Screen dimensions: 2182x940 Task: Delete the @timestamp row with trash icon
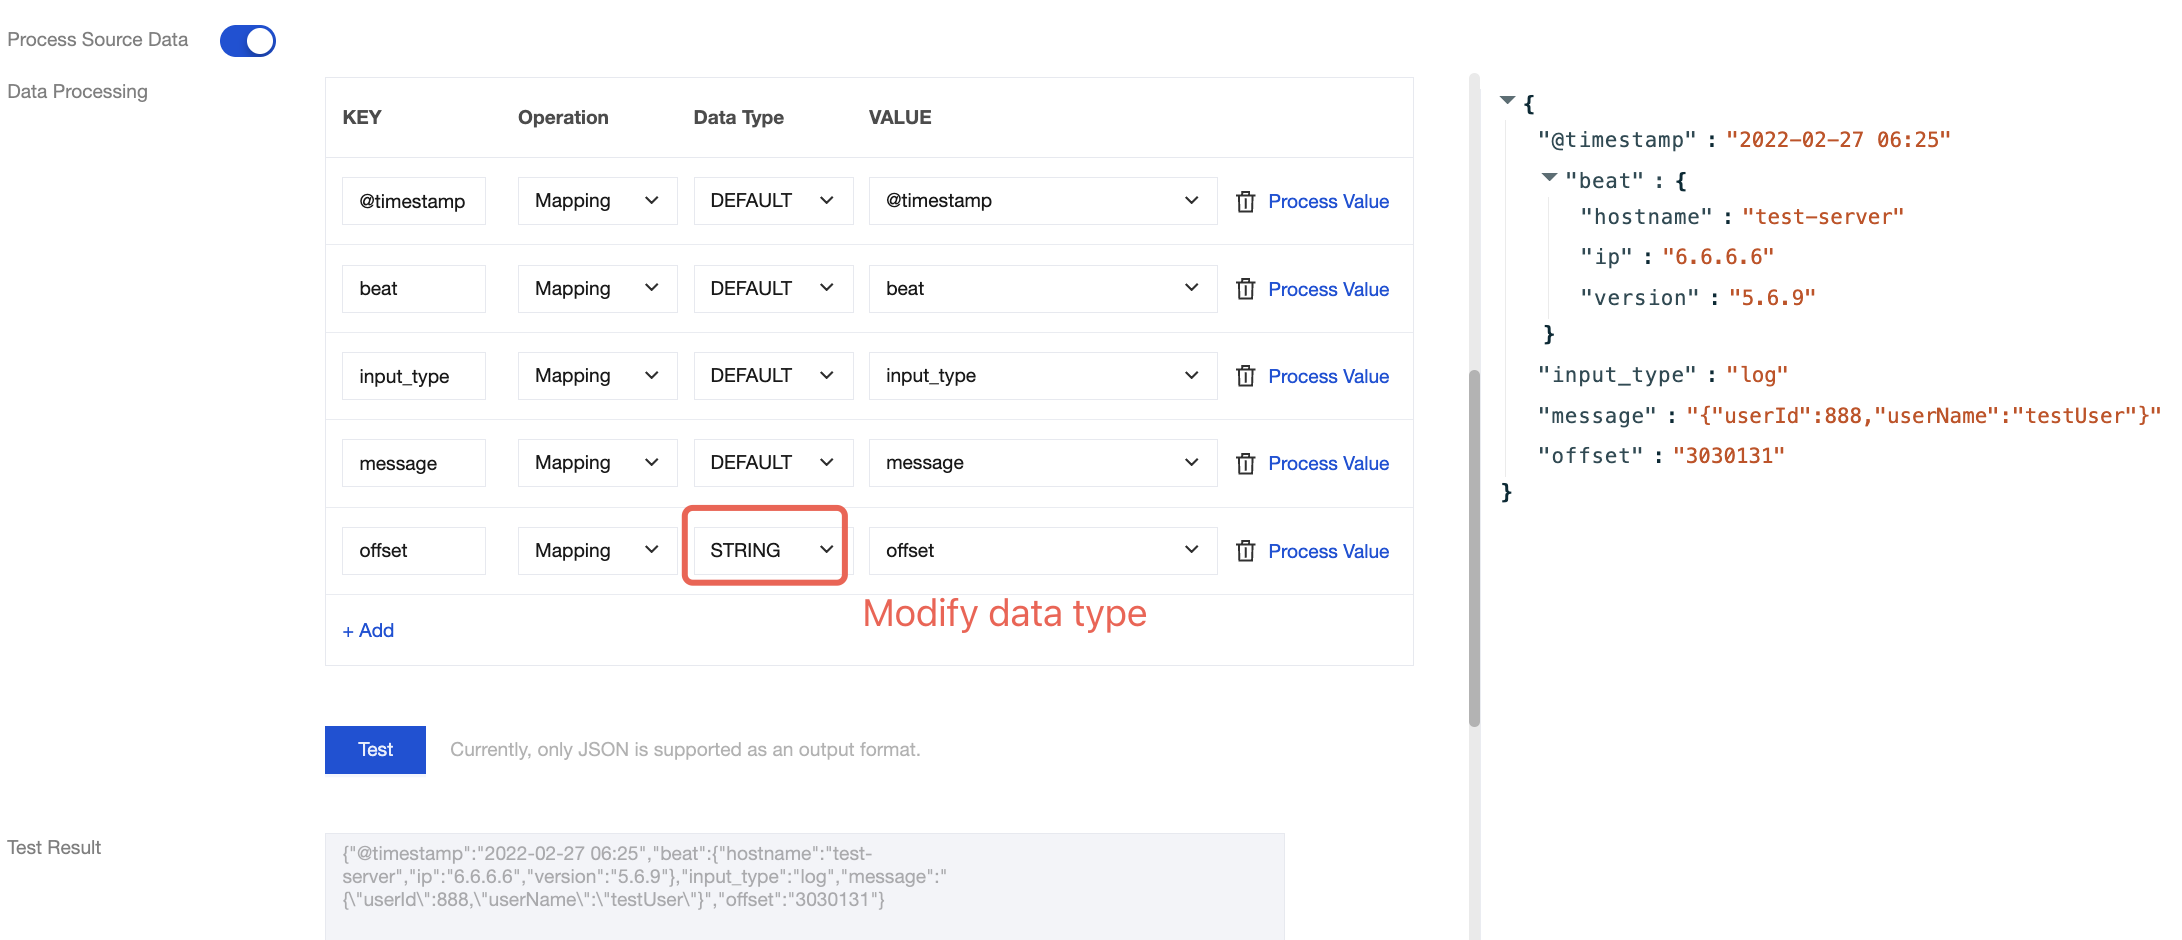point(1245,202)
